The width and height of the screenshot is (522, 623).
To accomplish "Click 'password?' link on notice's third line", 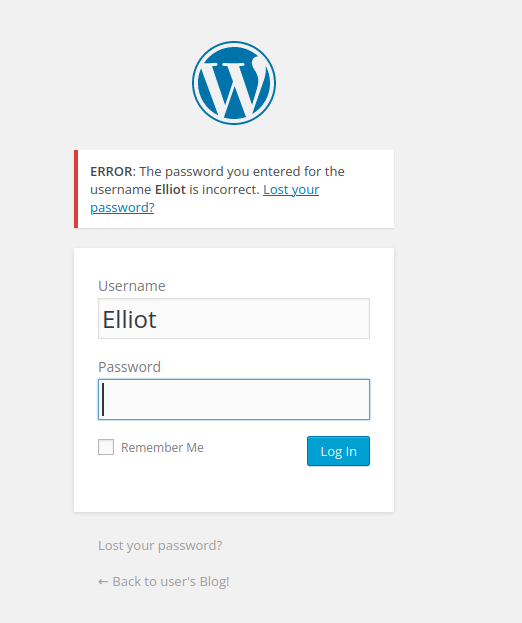I will point(122,207).
